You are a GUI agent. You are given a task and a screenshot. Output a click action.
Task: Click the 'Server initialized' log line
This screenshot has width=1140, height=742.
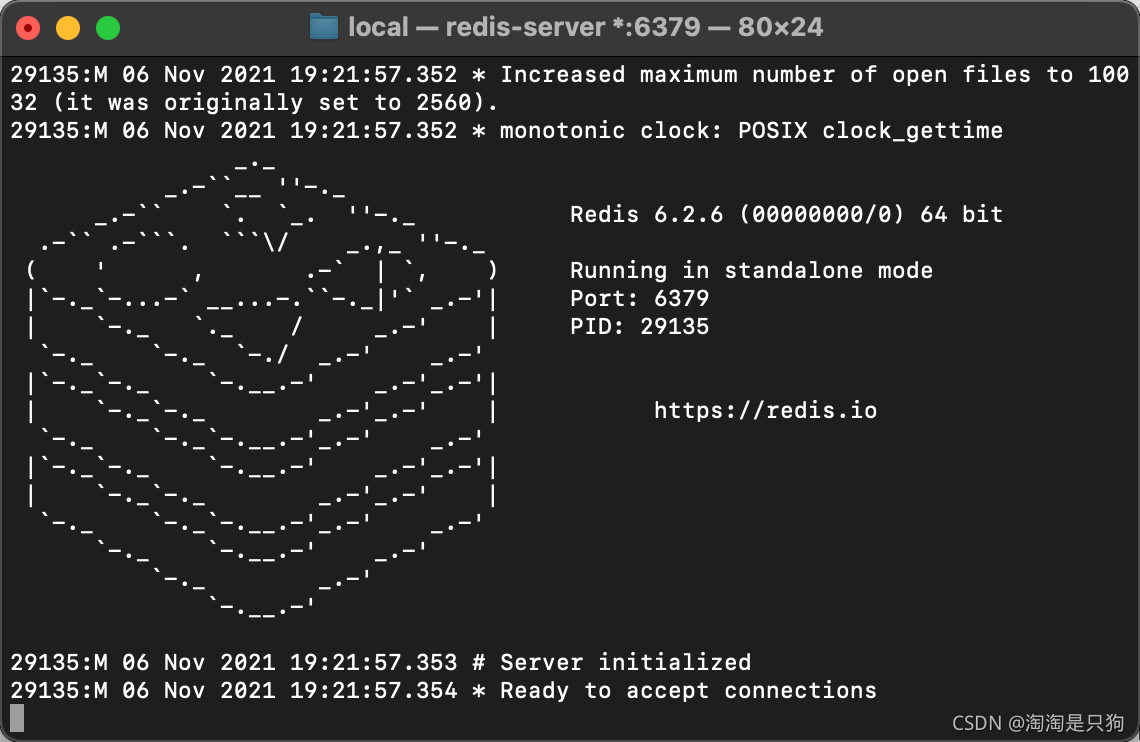coord(380,663)
